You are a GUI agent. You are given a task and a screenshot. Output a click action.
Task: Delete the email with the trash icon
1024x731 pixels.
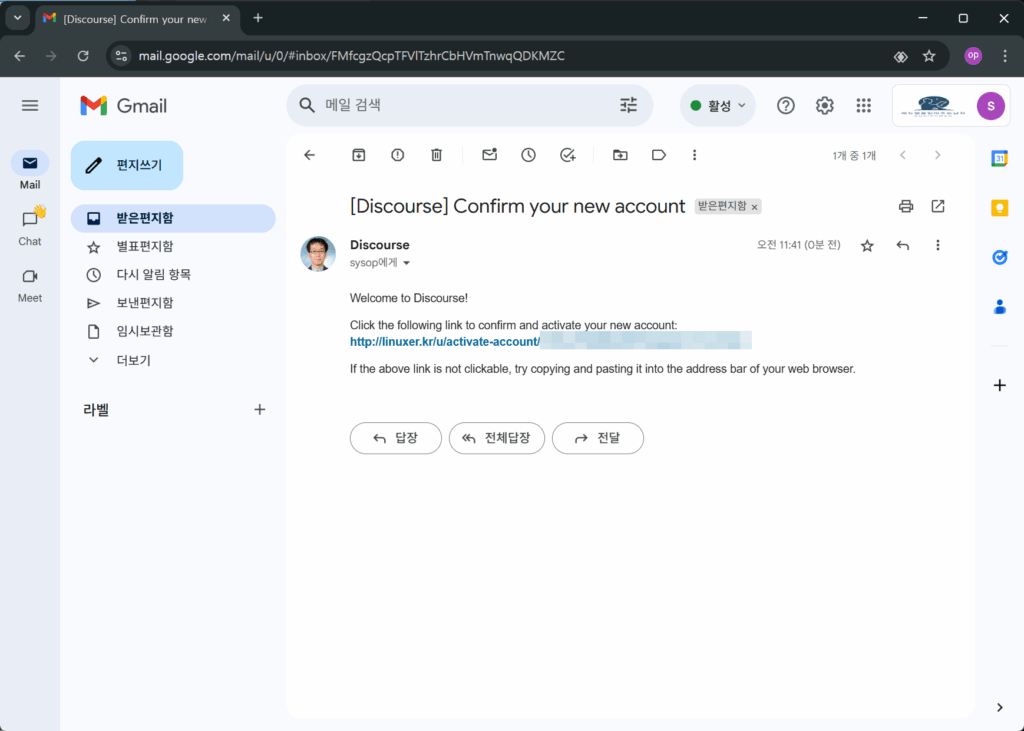tap(436, 155)
